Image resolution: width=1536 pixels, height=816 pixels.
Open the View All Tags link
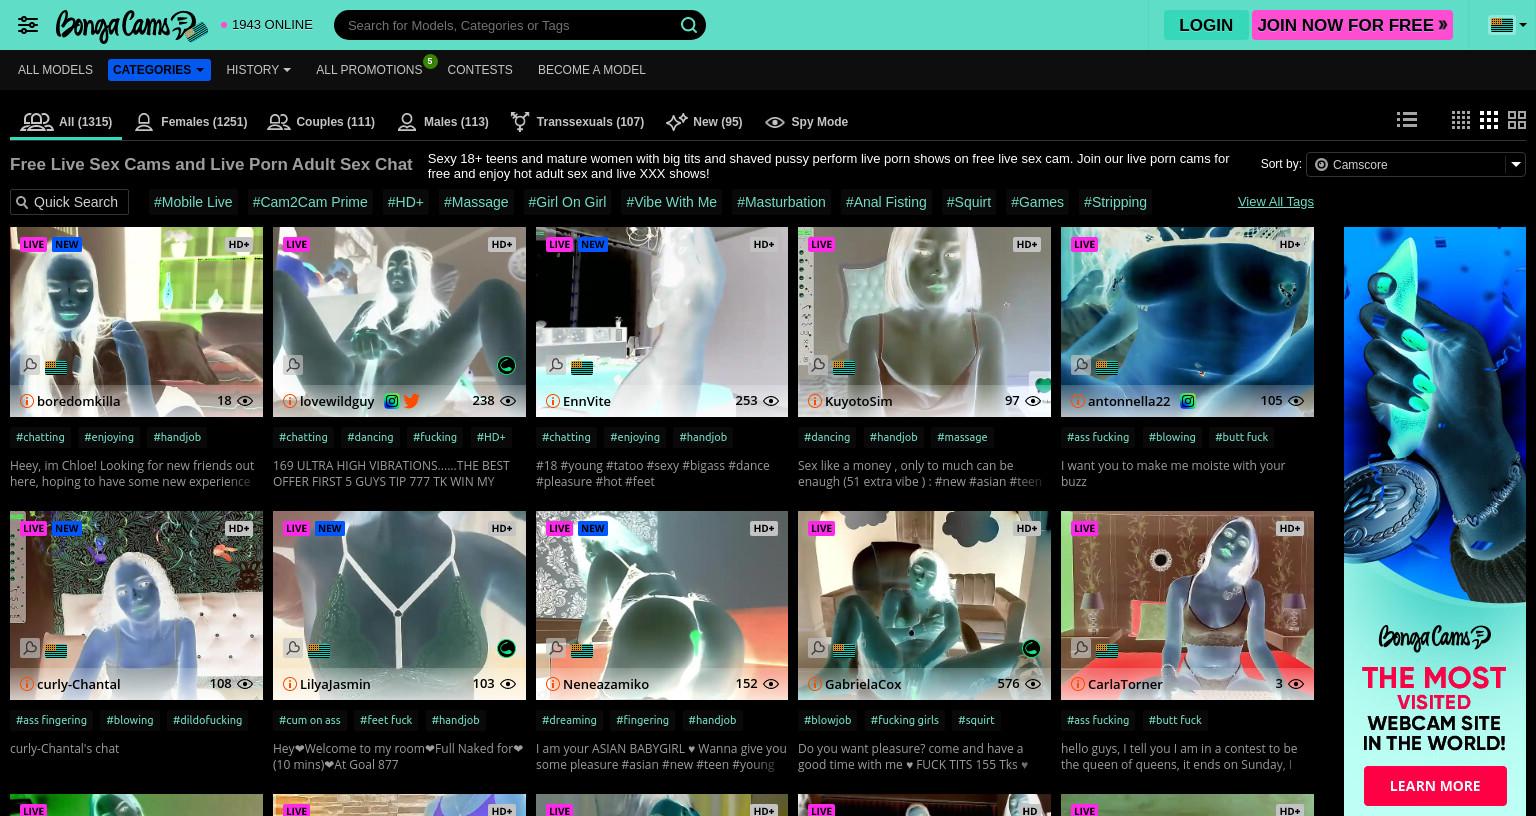(x=1276, y=202)
